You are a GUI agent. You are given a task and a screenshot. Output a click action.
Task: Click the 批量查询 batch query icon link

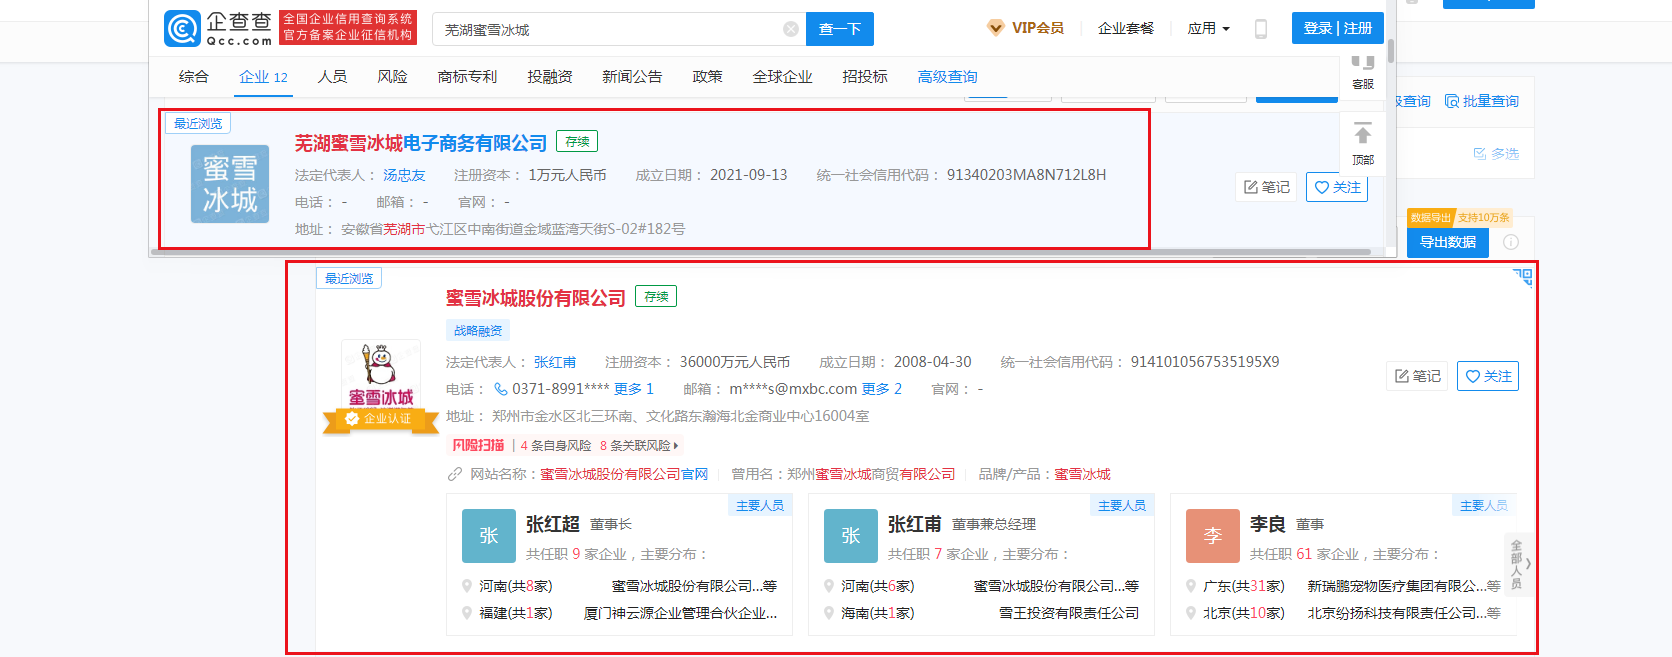[1482, 101]
